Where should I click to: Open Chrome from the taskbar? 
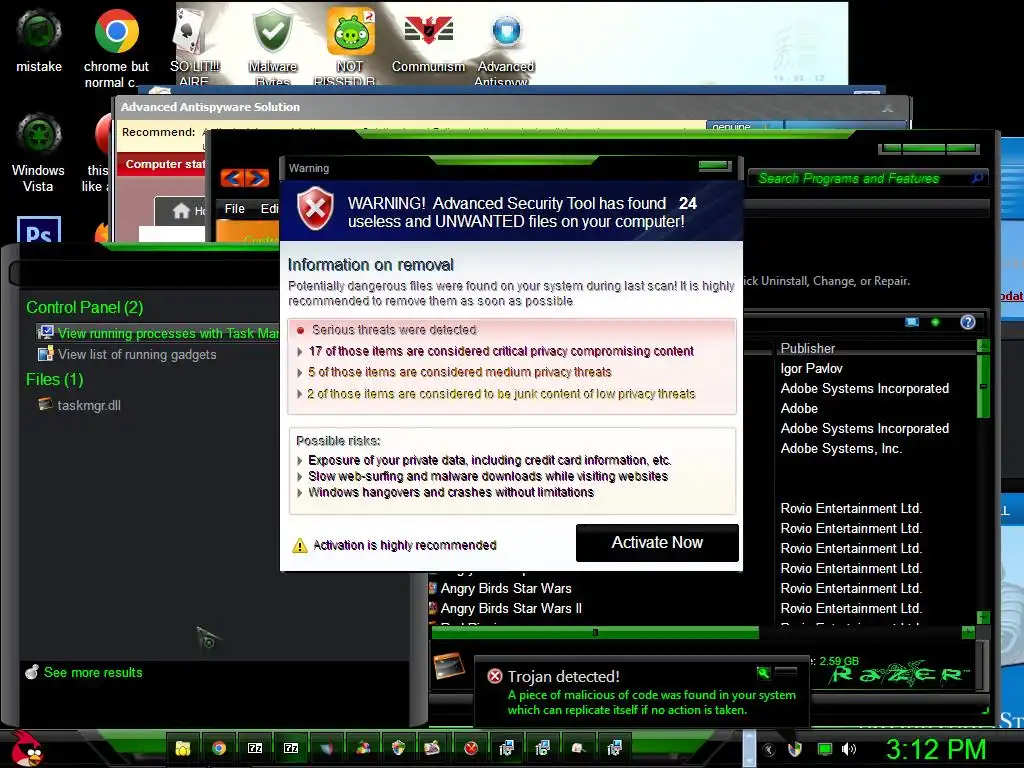219,748
